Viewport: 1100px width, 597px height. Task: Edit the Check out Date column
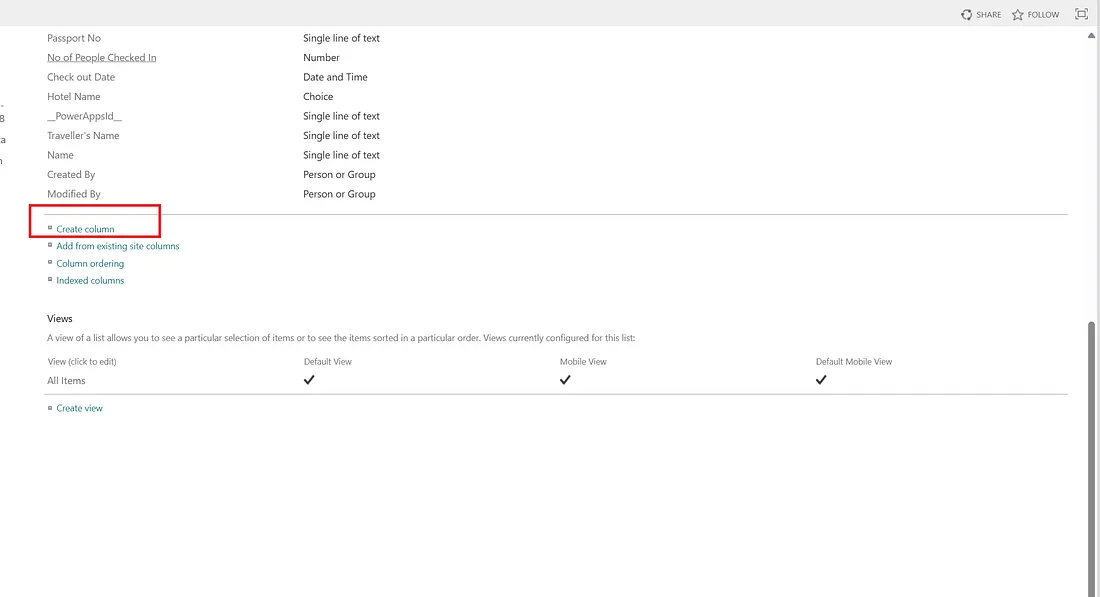[80, 76]
